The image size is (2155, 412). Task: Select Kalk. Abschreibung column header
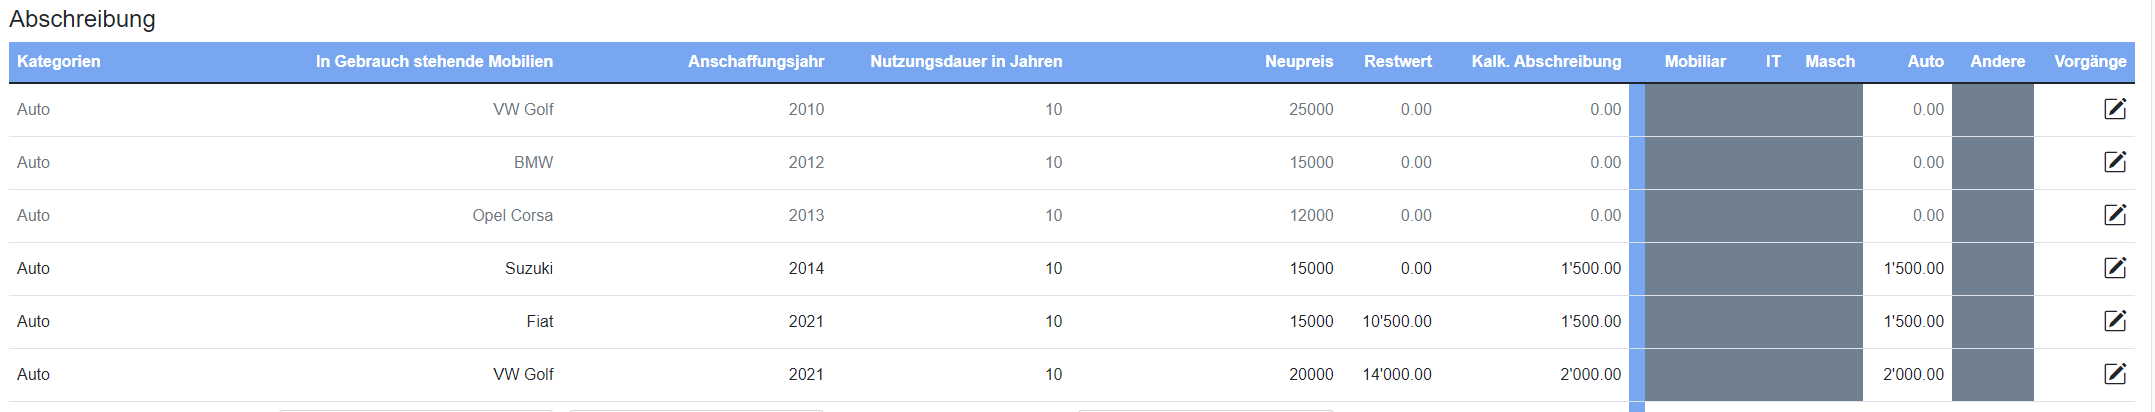pyautogui.click(x=1546, y=61)
